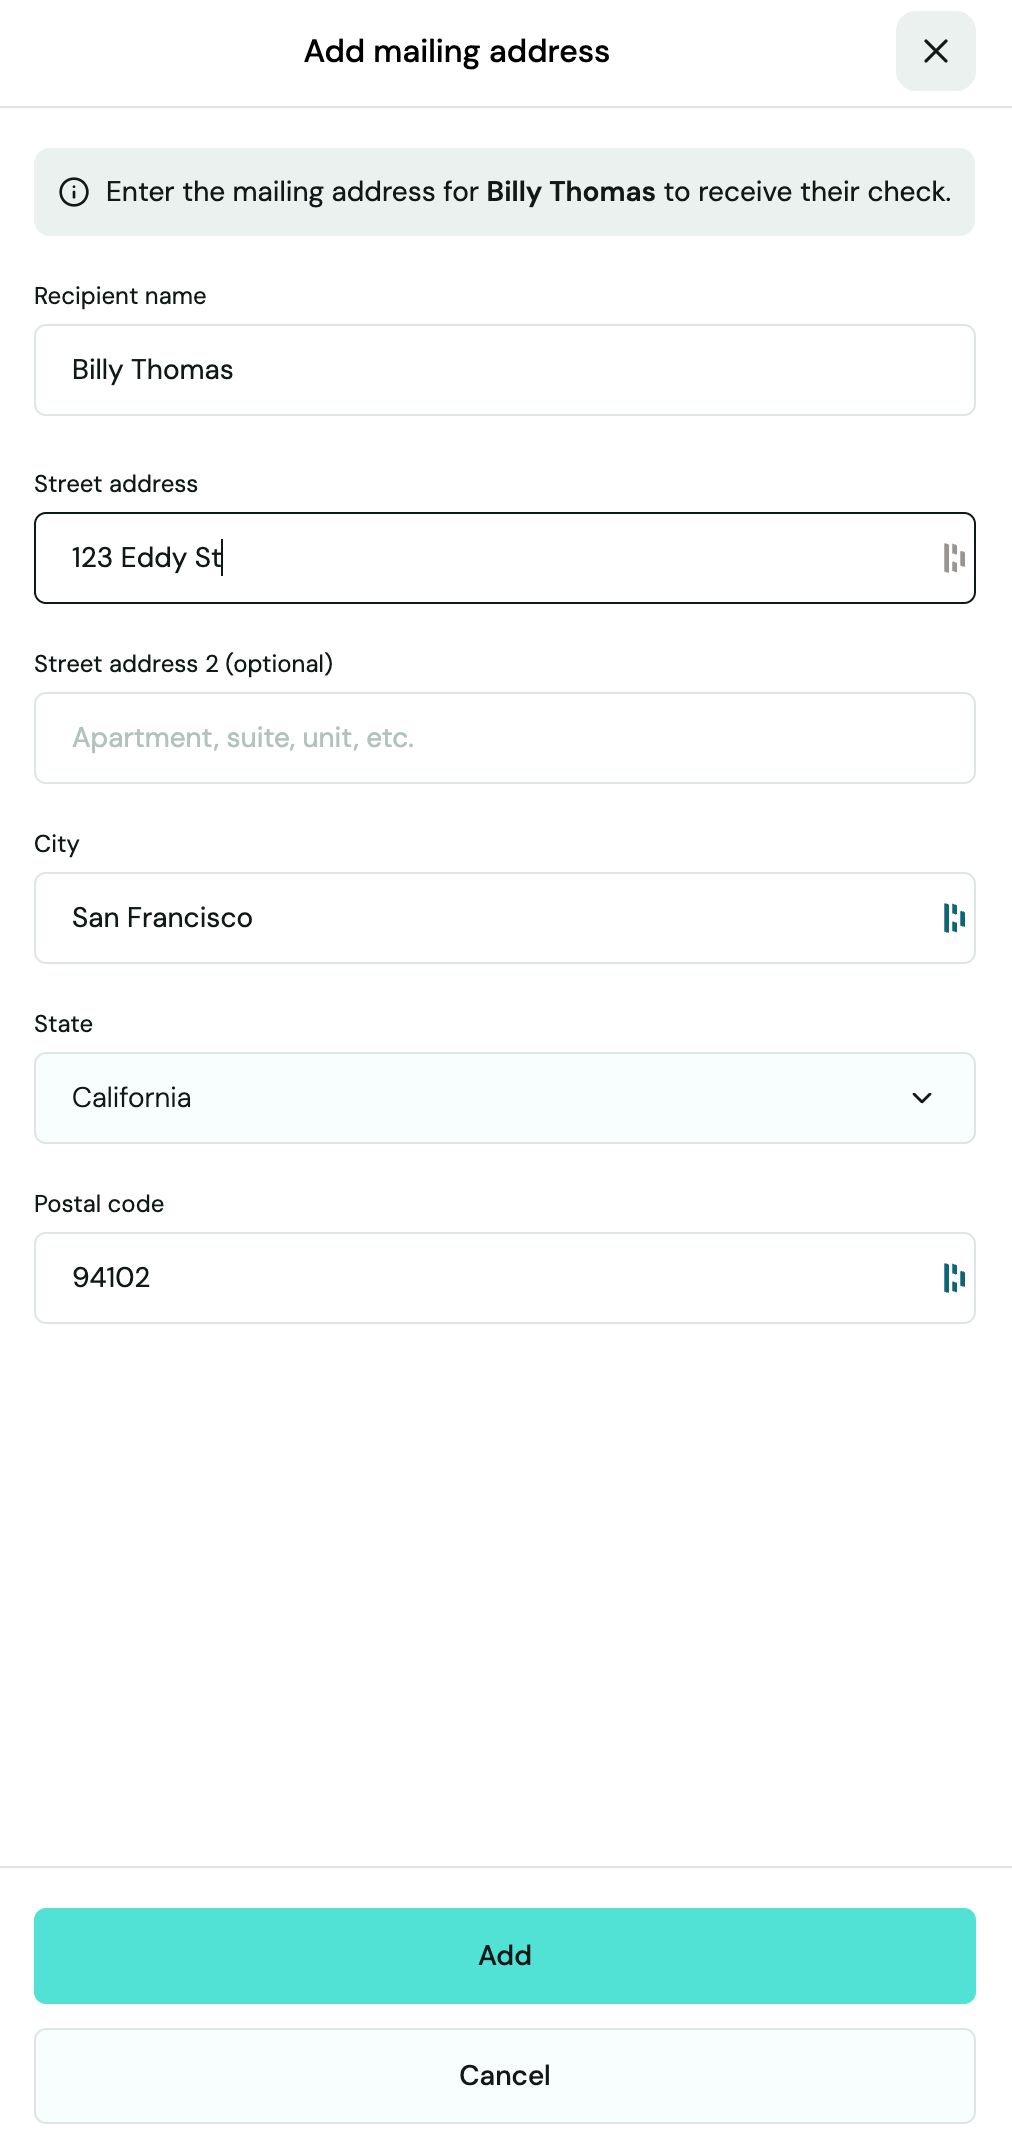
Task: Click the 'State' label text
Action: [x=63, y=1024]
